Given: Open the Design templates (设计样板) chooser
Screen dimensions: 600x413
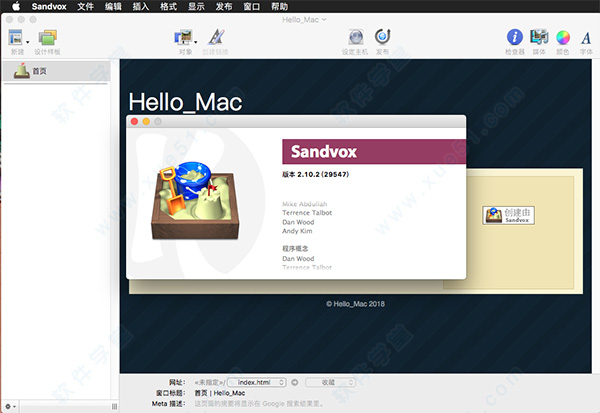Looking at the screenshot, I should (47, 38).
